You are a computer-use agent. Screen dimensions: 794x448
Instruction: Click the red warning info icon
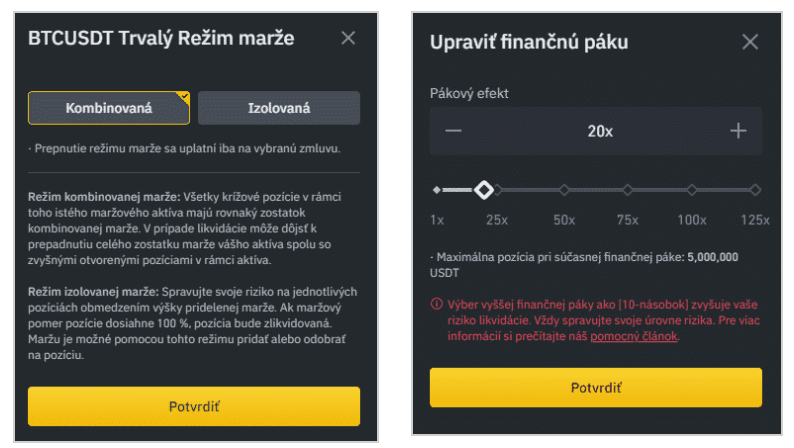[436, 303]
